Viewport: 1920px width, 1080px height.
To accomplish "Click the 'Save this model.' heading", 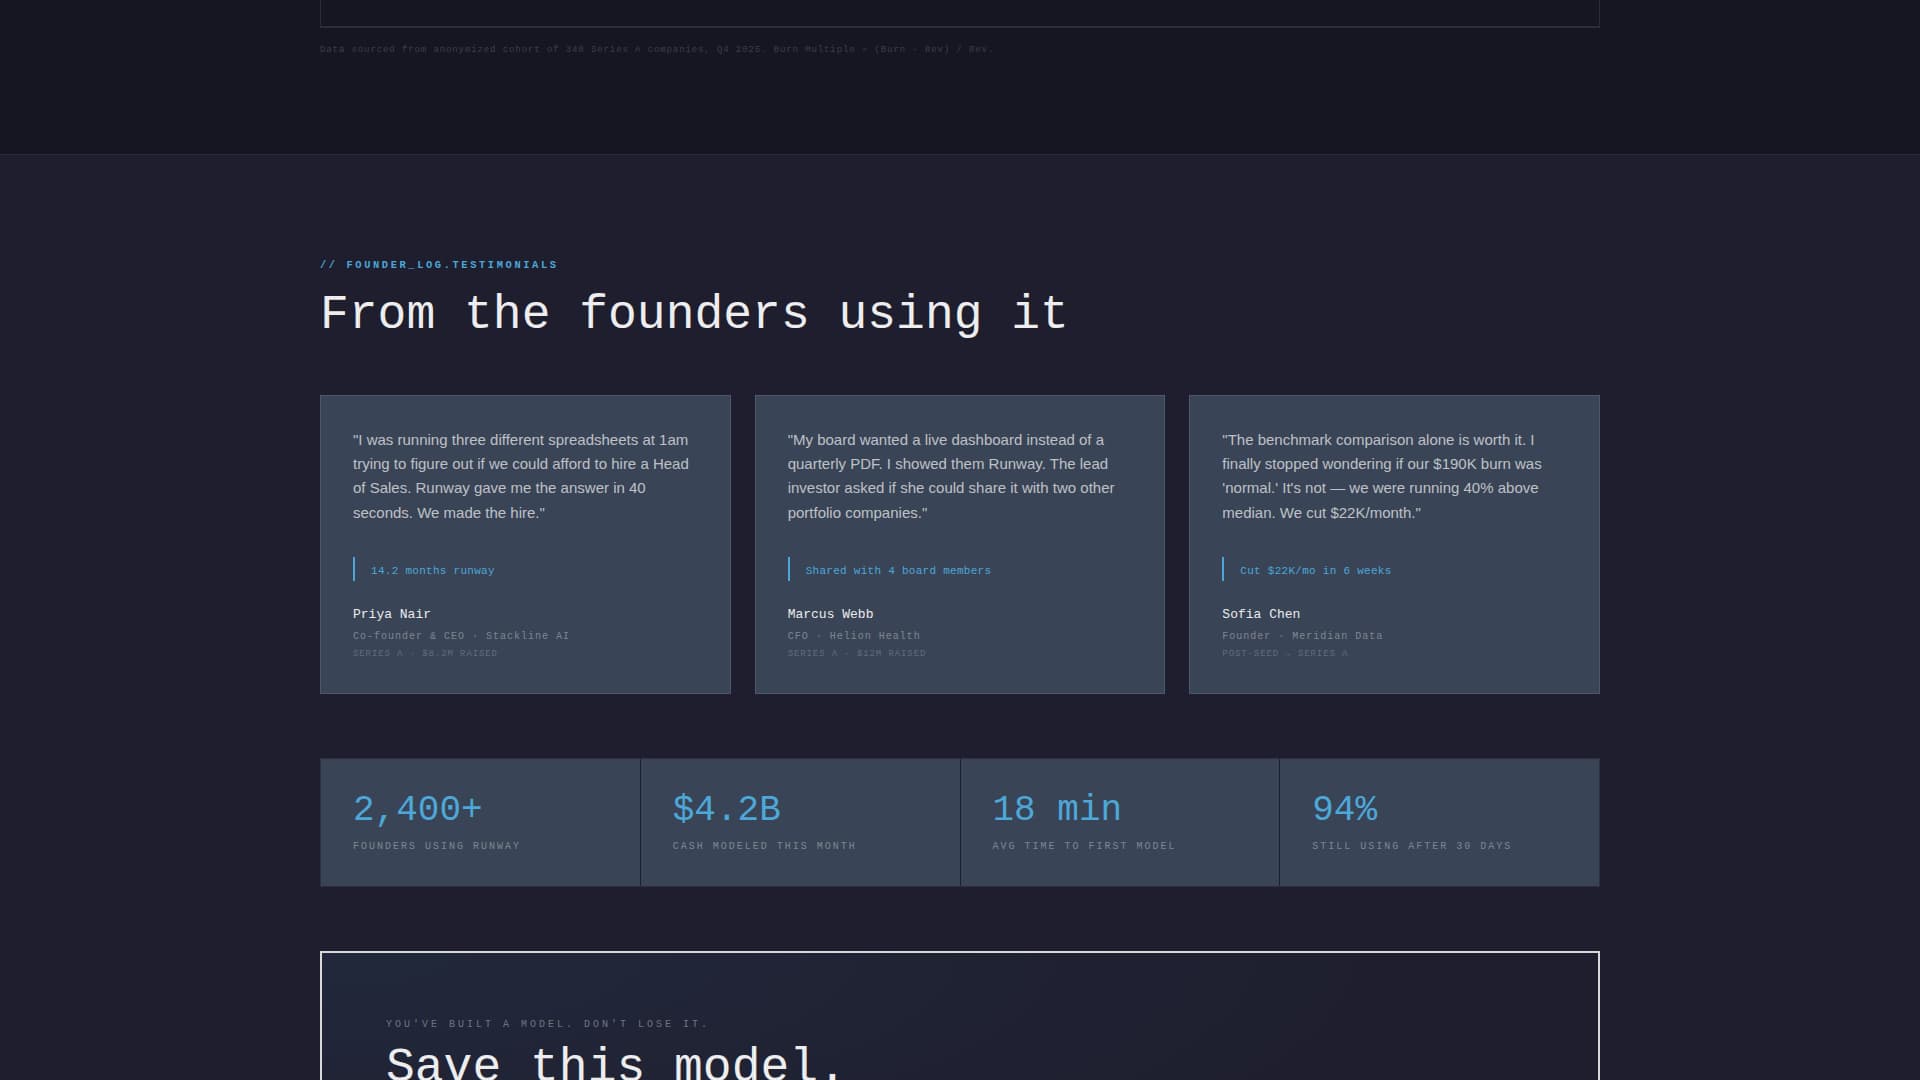I will [615, 1062].
